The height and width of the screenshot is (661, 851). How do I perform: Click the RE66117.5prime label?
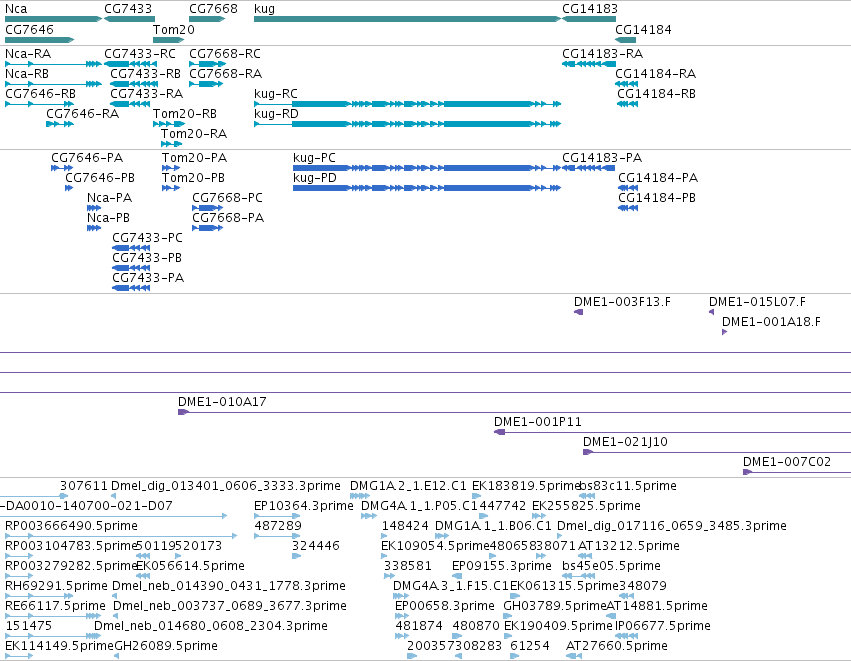[55, 606]
